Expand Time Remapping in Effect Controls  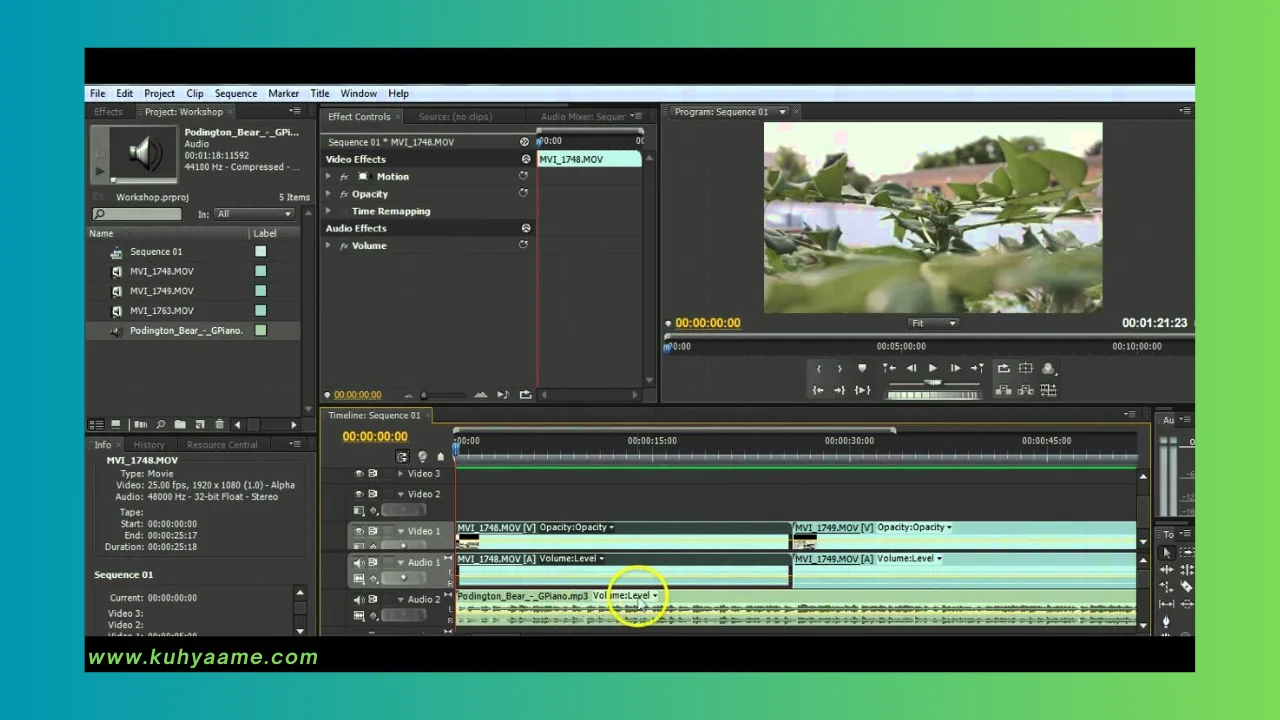[x=328, y=211]
